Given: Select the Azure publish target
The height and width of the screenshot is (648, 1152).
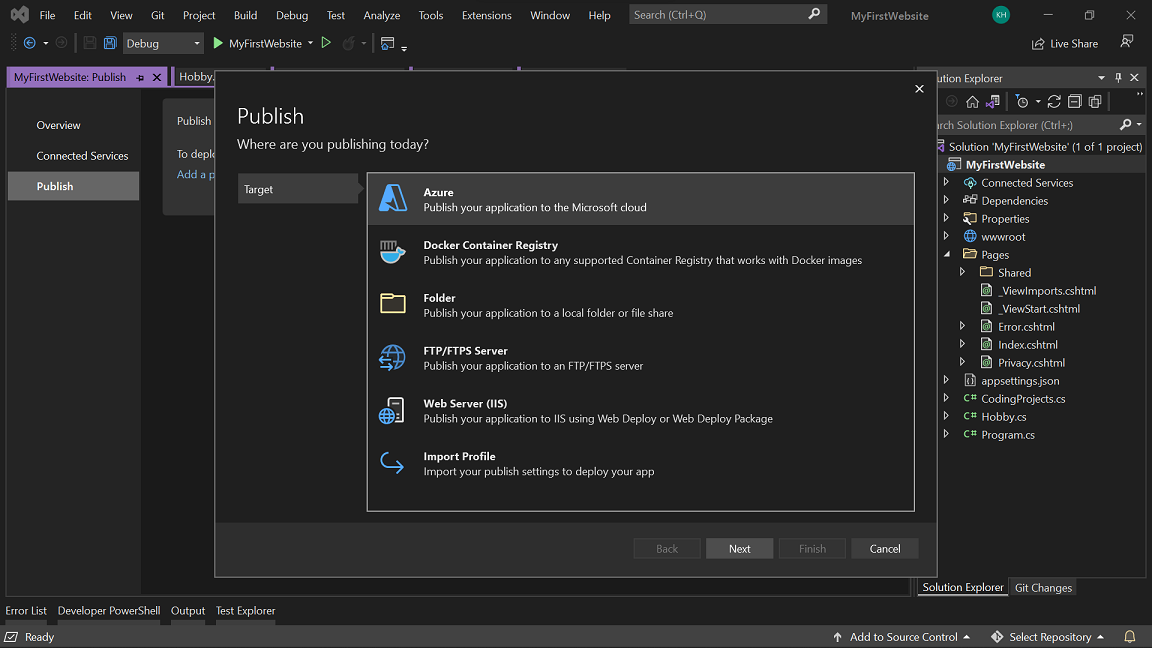Looking at the screenshot, I should [x=641, y=199].
